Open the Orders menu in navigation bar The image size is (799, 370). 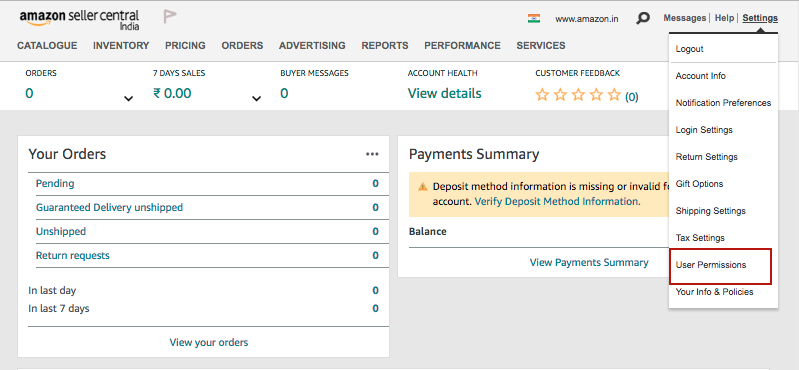(x=242, y=45)
